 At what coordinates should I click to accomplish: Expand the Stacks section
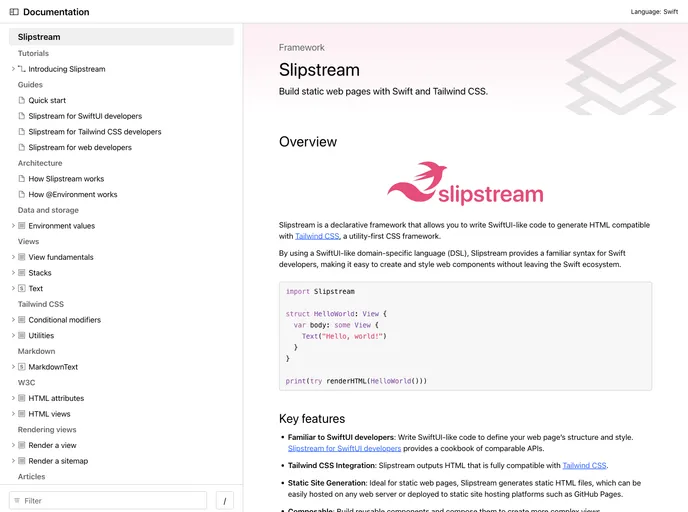[13, 273]
